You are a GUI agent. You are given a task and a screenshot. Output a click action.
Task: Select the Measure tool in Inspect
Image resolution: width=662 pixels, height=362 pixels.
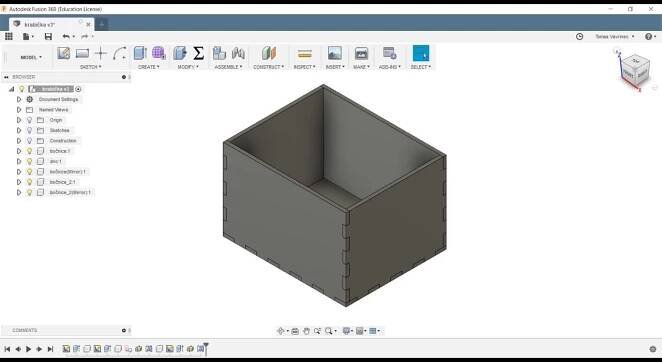pos(304,54)
